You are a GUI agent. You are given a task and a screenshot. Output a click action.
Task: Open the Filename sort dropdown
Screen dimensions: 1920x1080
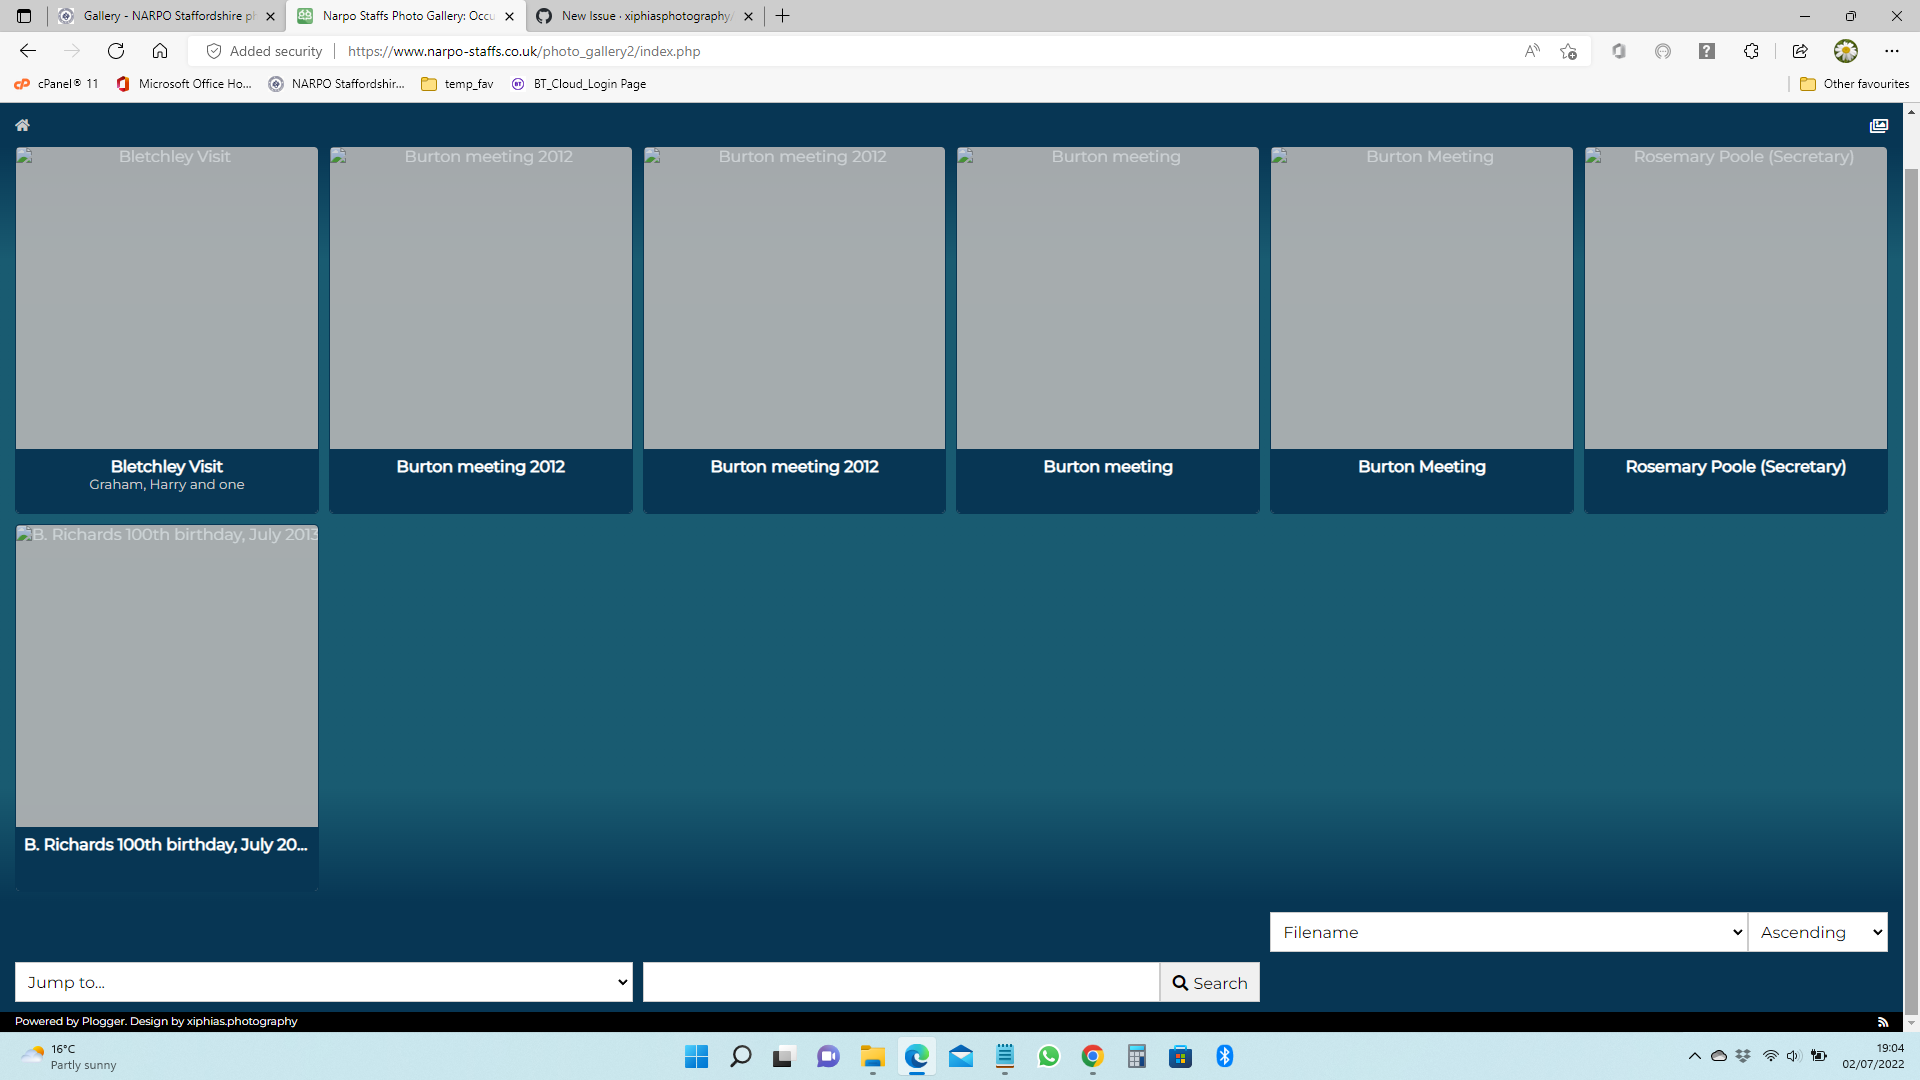1507,932
